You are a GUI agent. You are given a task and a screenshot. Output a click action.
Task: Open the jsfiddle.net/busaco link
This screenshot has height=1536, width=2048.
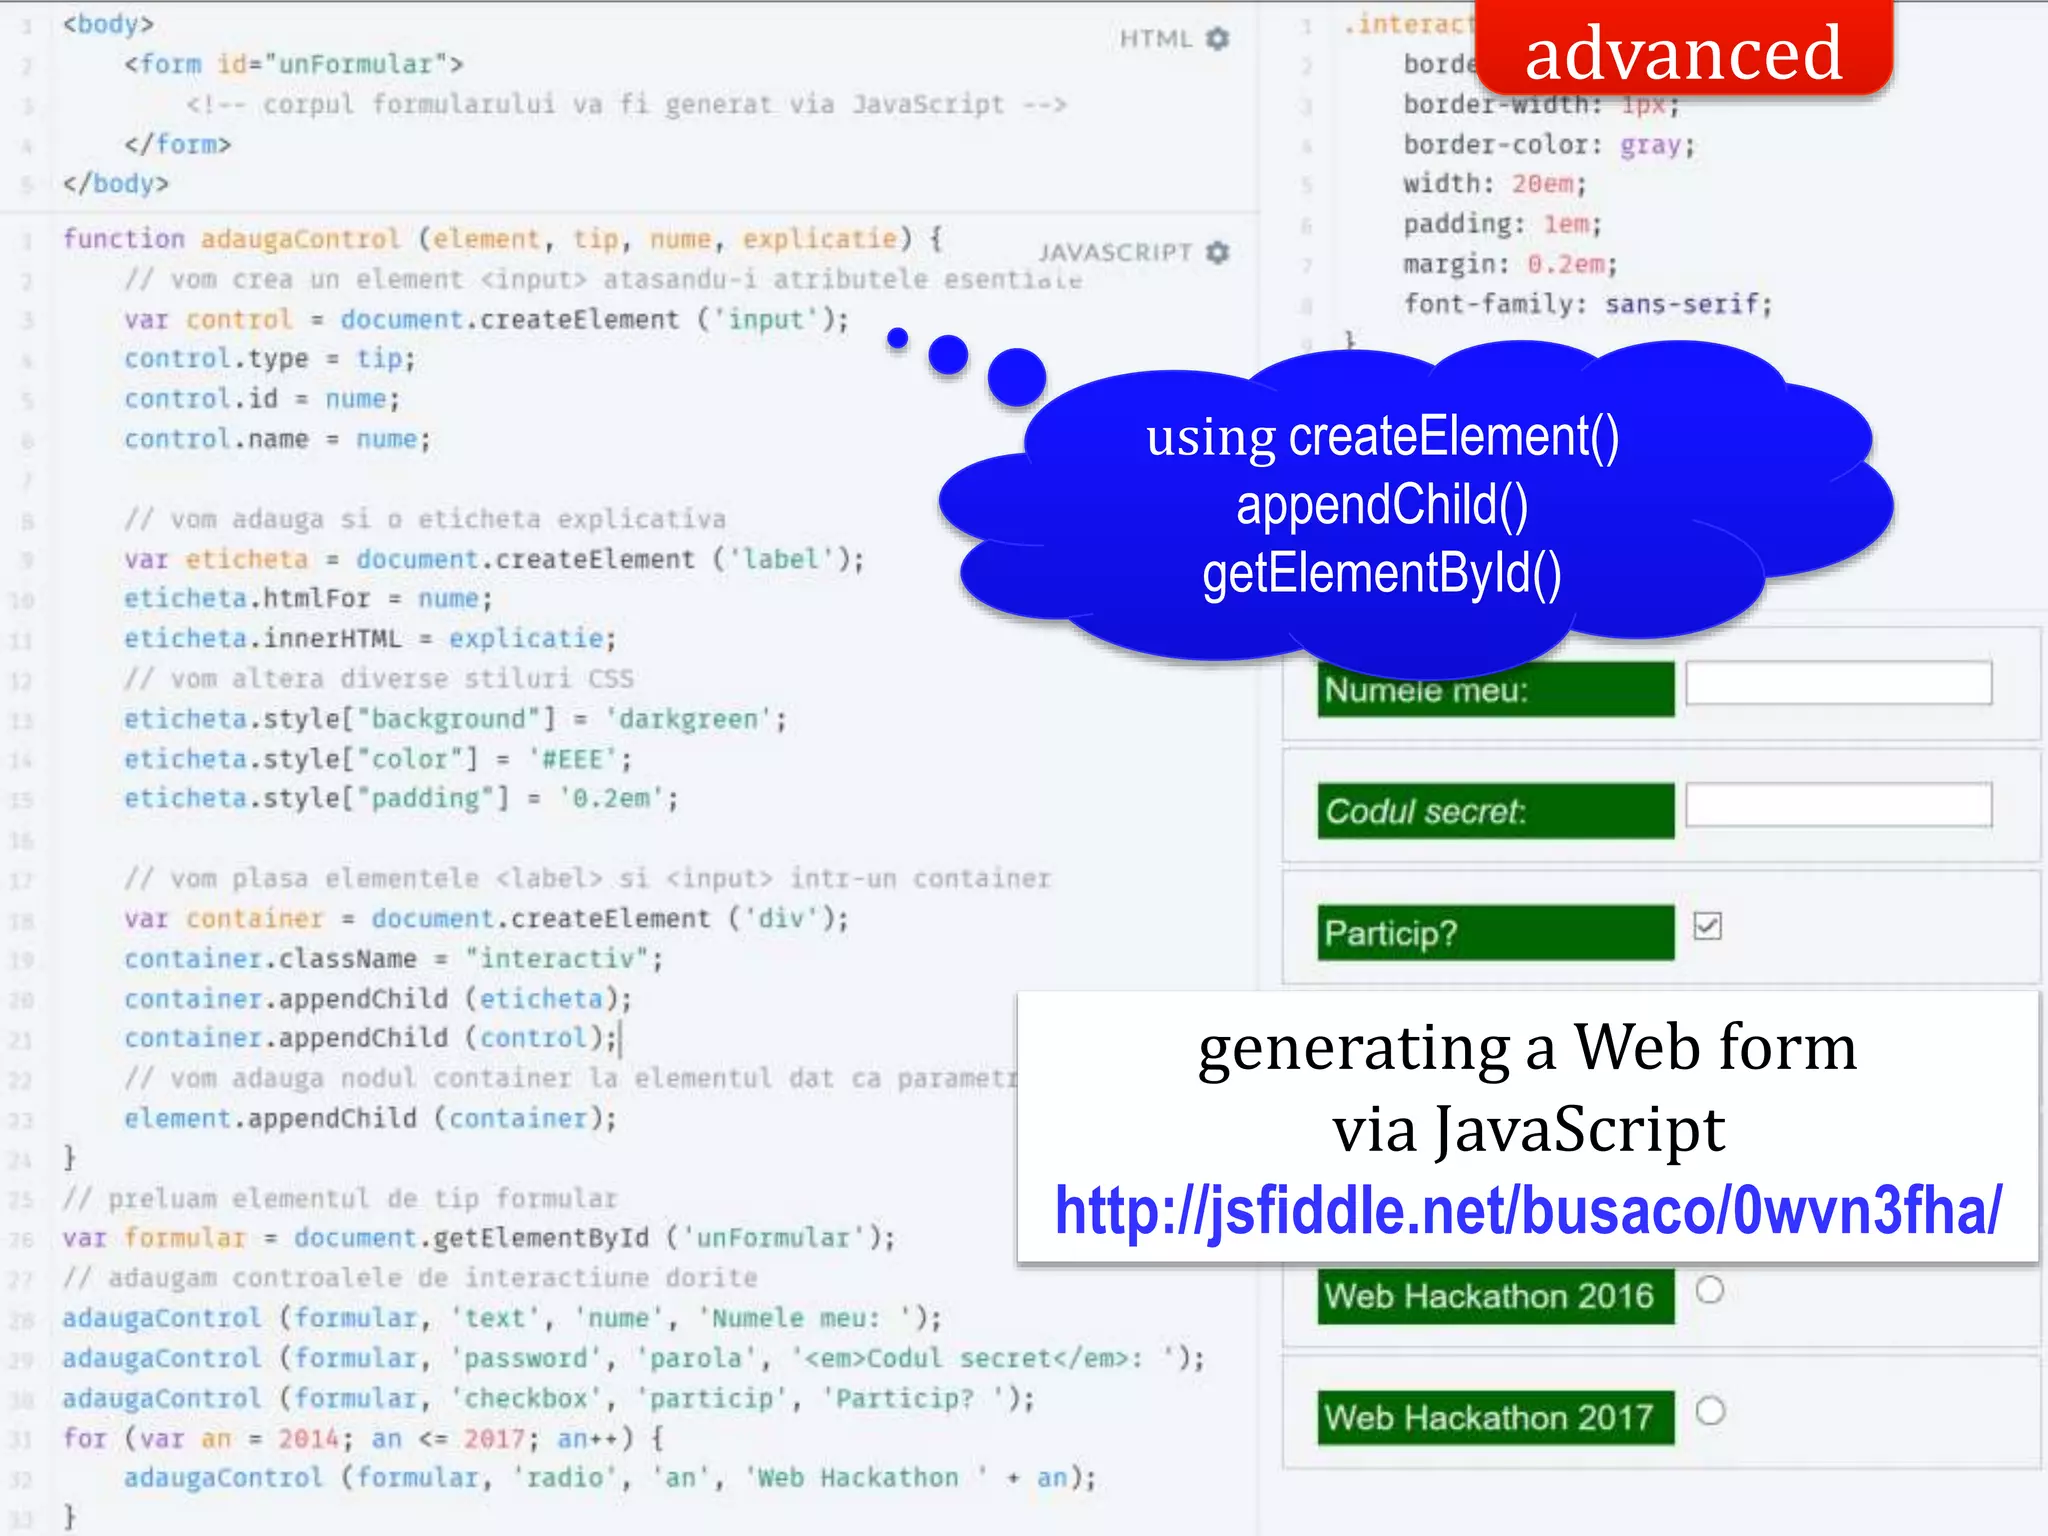point(1528,1211)
